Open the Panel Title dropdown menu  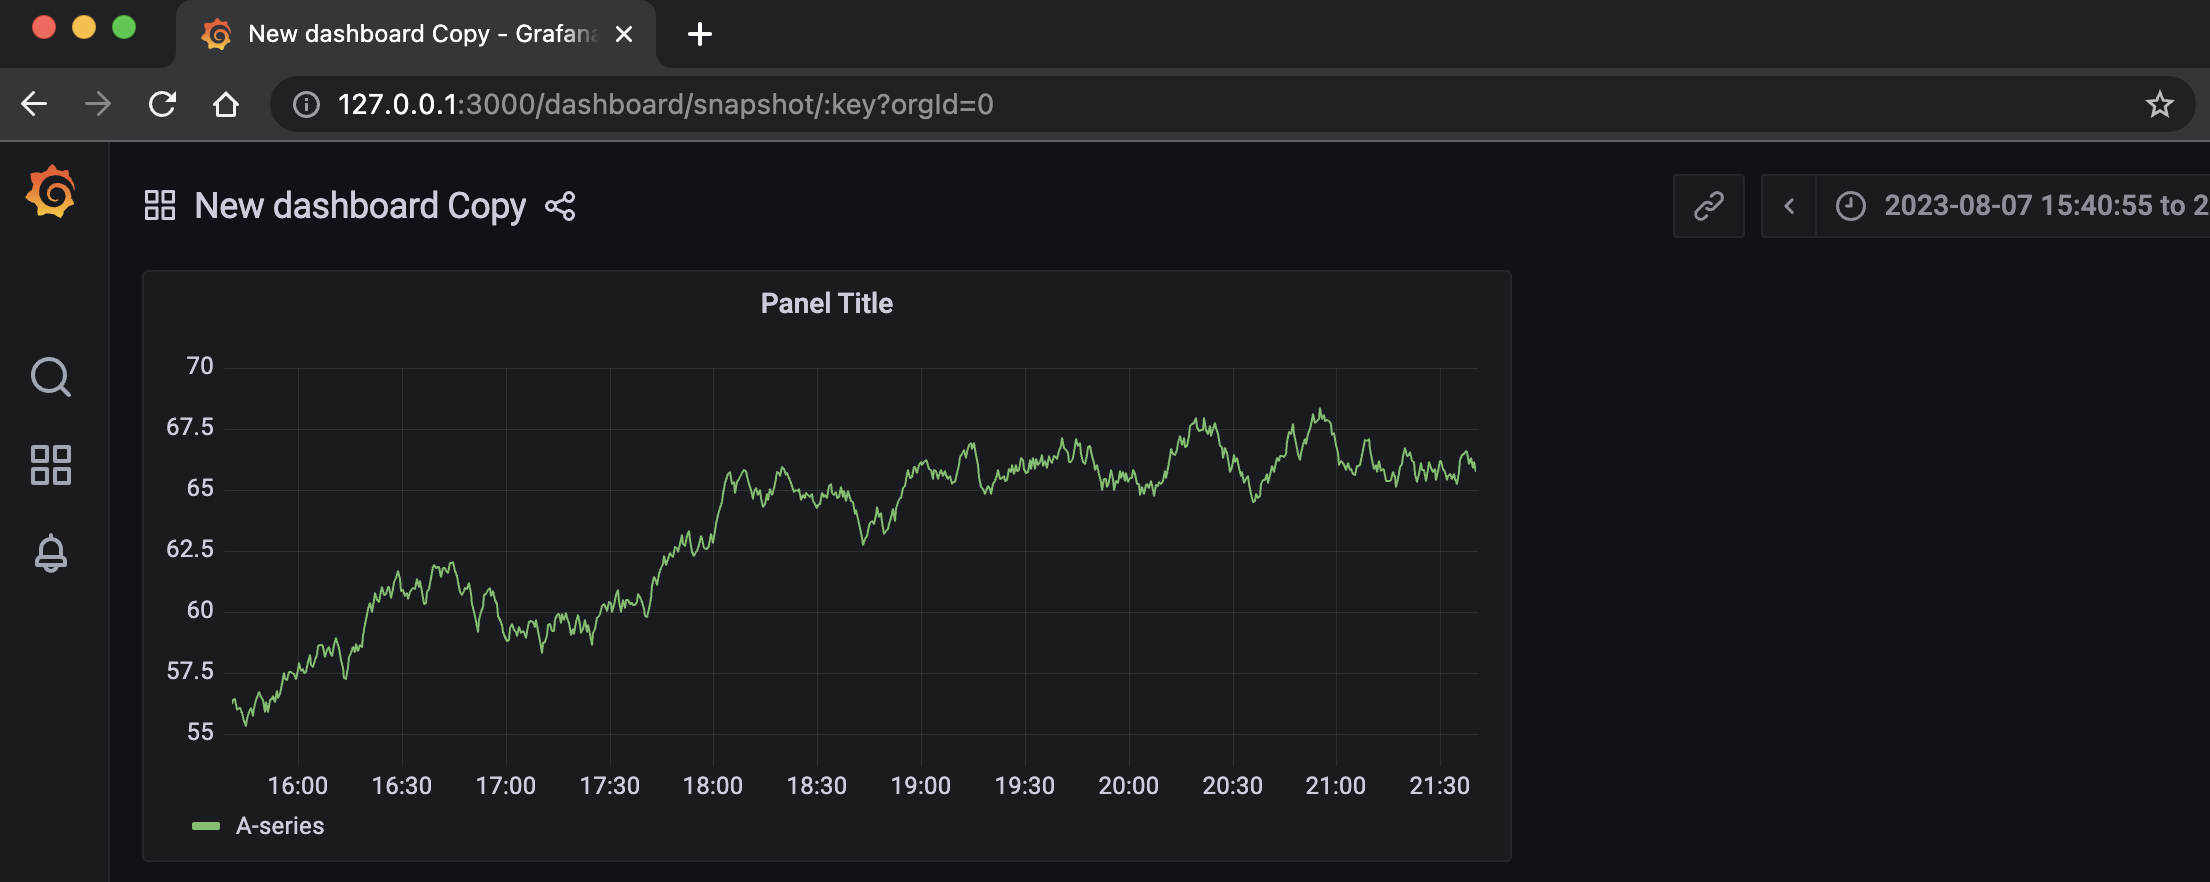coord(826,303)
